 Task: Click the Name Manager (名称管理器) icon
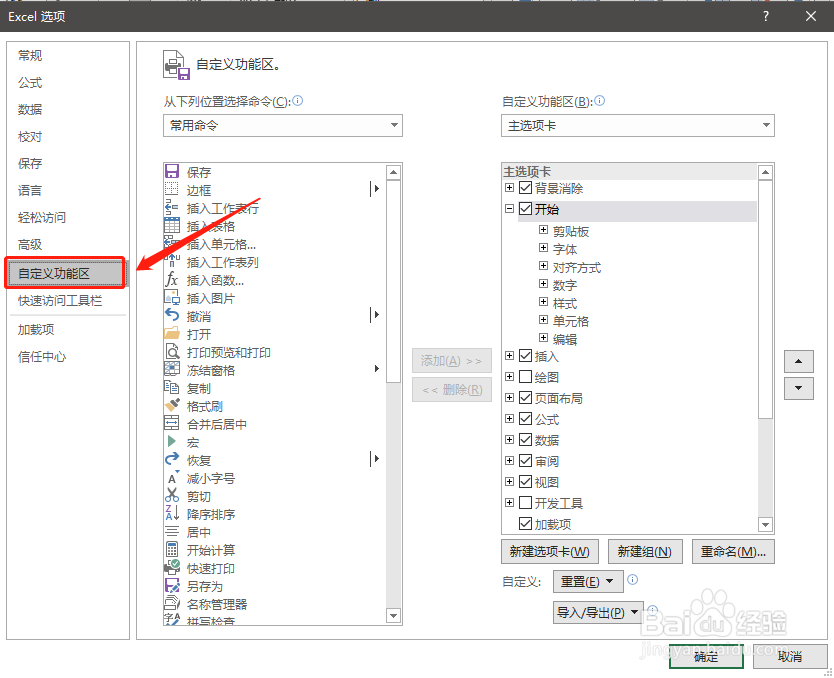tap(172, 603)
